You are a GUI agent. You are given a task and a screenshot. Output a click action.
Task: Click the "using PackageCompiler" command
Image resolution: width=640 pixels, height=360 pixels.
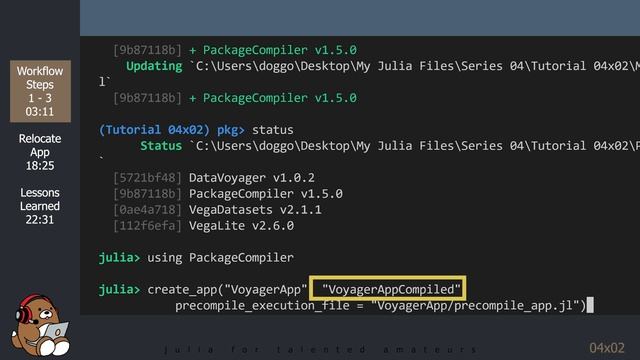click(x=220, y=258)
